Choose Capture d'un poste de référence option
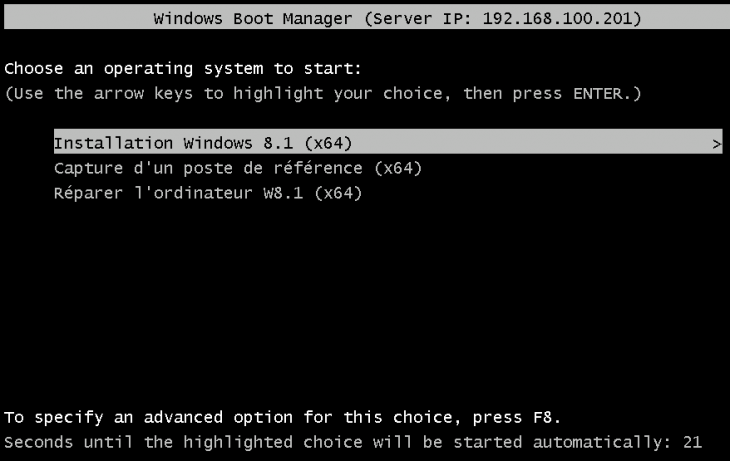Image resolution: width=730 pixels, height=461 pixels. point(237,168)
